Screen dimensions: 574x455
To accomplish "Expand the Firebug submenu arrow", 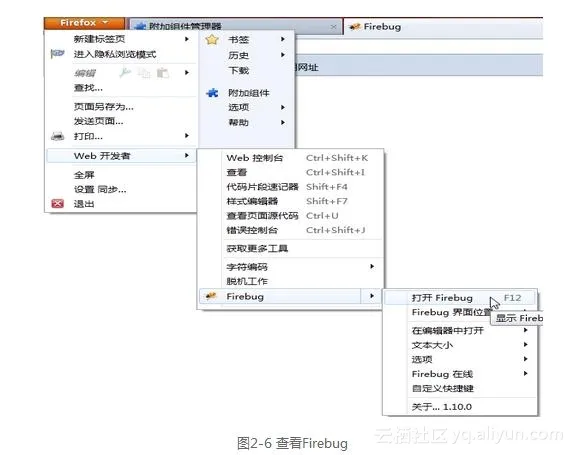I will 372,295.
